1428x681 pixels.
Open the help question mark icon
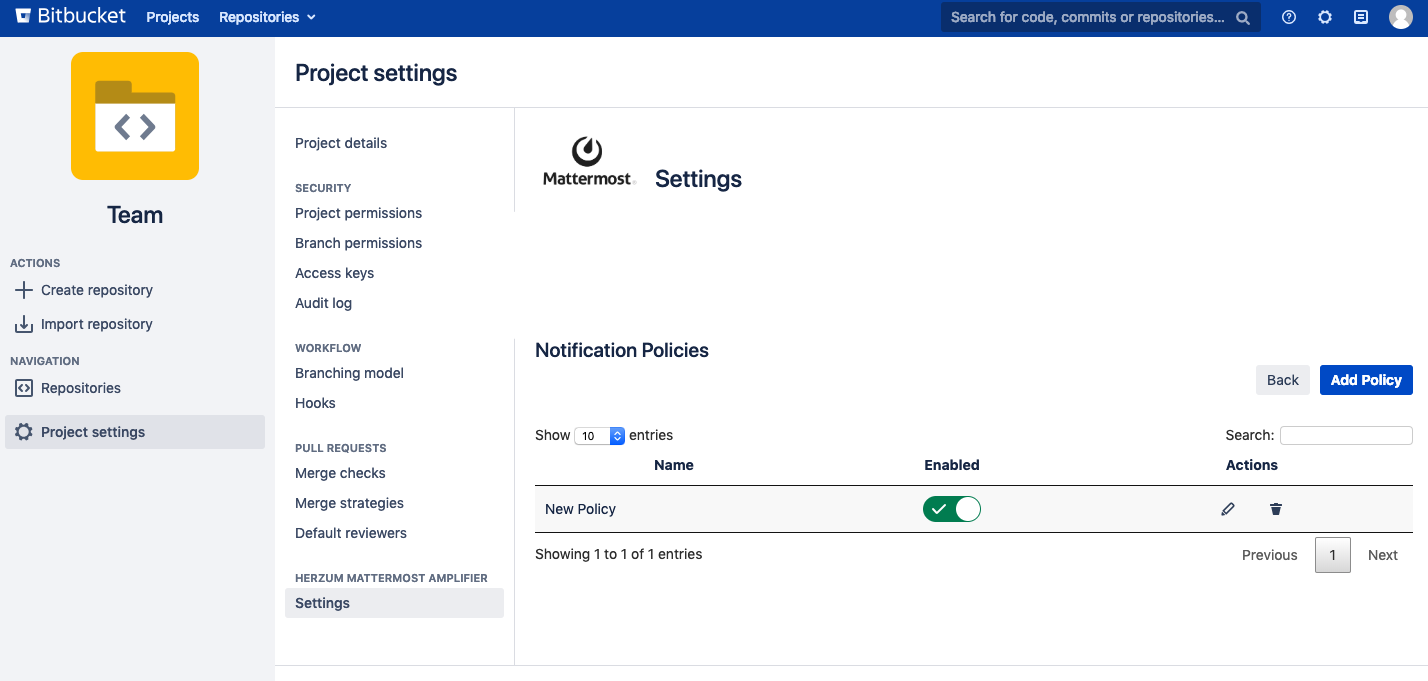1289,17
